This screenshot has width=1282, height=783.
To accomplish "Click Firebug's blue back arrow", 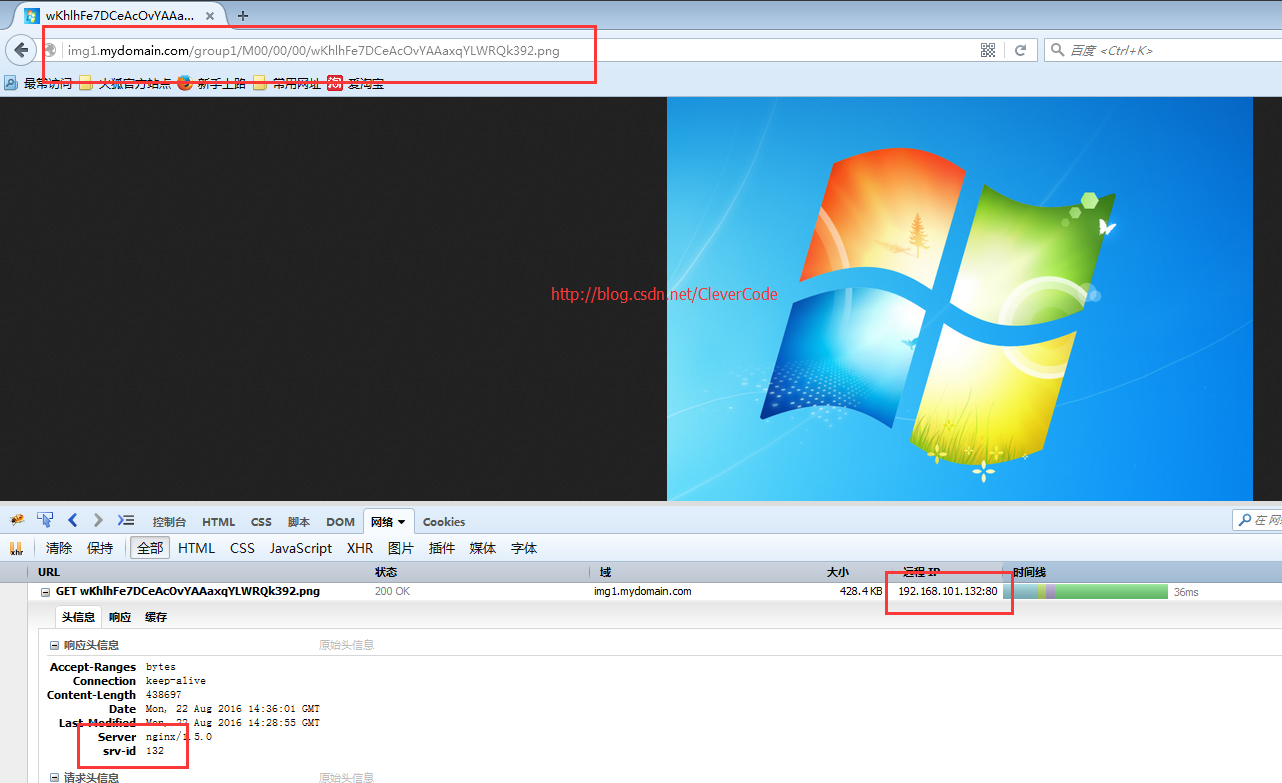I will point(72,520).
